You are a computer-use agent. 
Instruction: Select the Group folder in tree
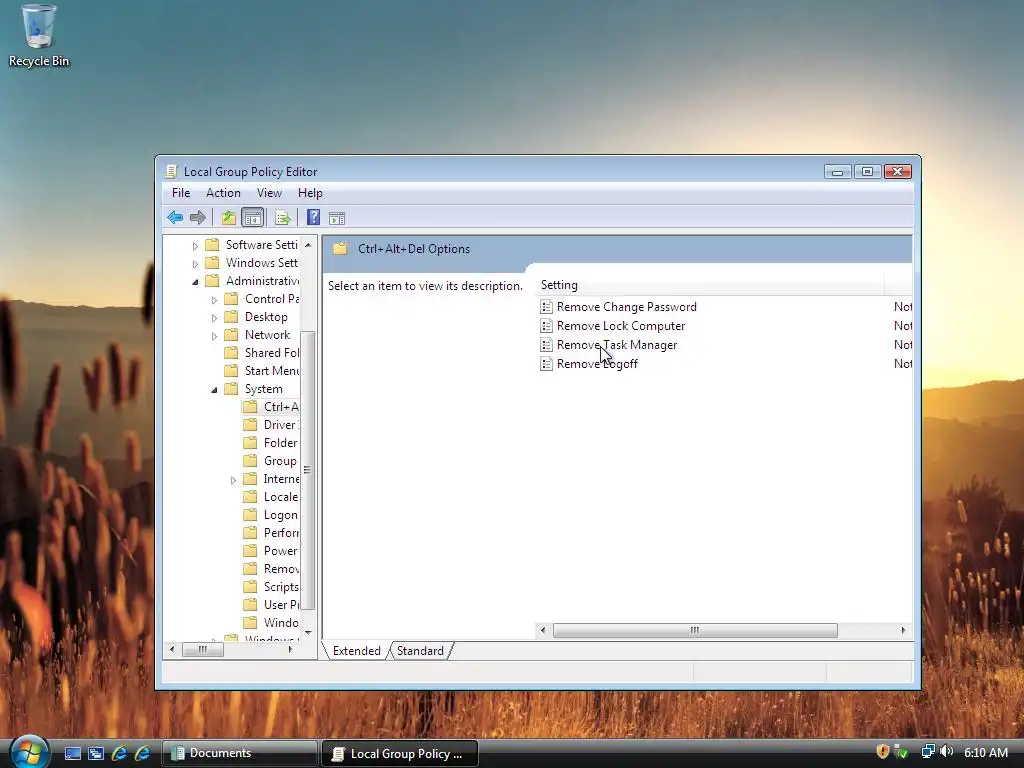(x=280, y=461)
